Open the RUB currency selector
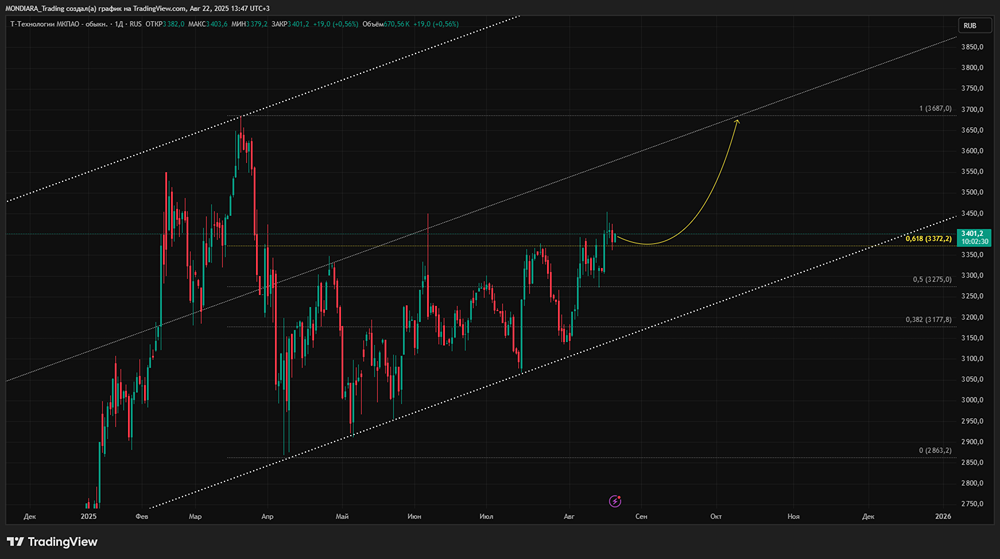This screenshot has height=559, width=1000. pyautogui.click(x=974, y=25)
